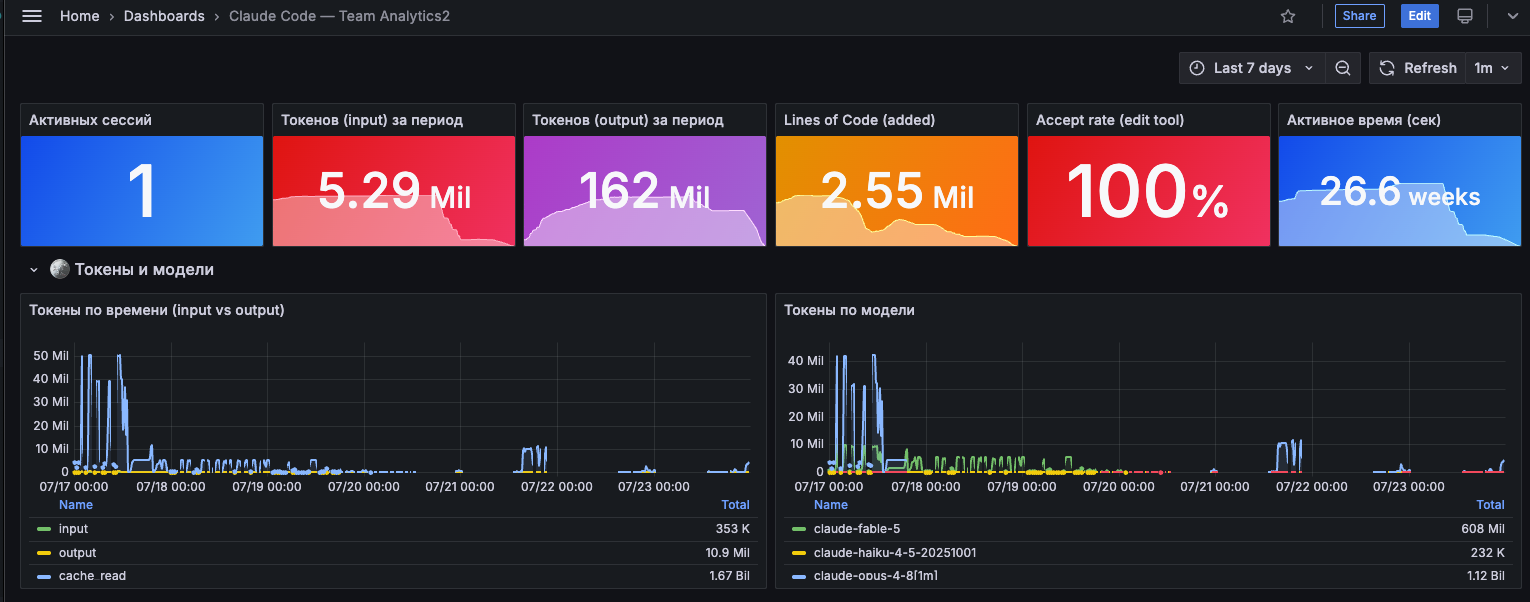
Task: Collapse the Токены и модели row
Action: click(33, 269)
